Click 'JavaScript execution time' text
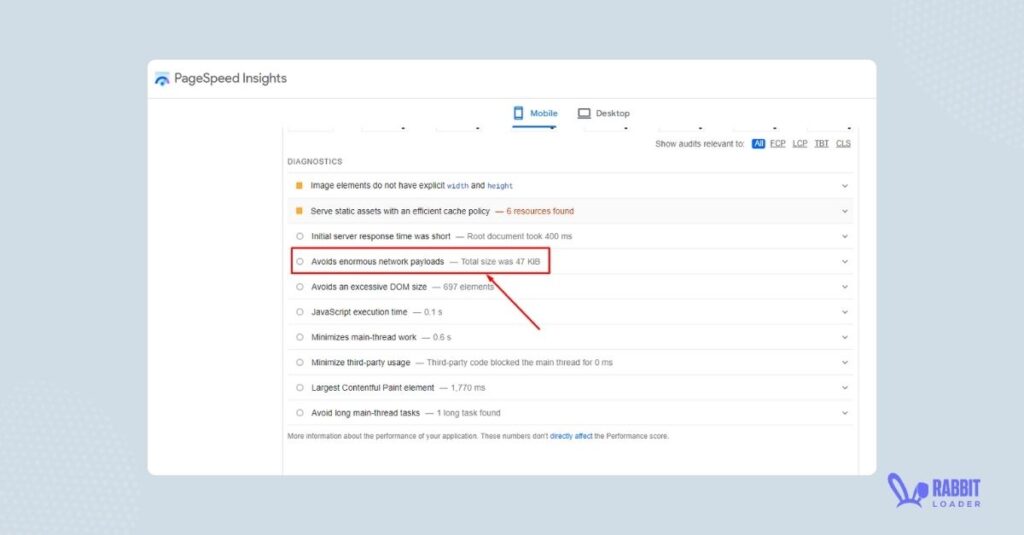The width and height of the screenshot is (1024, 535). tap(359, 312)
